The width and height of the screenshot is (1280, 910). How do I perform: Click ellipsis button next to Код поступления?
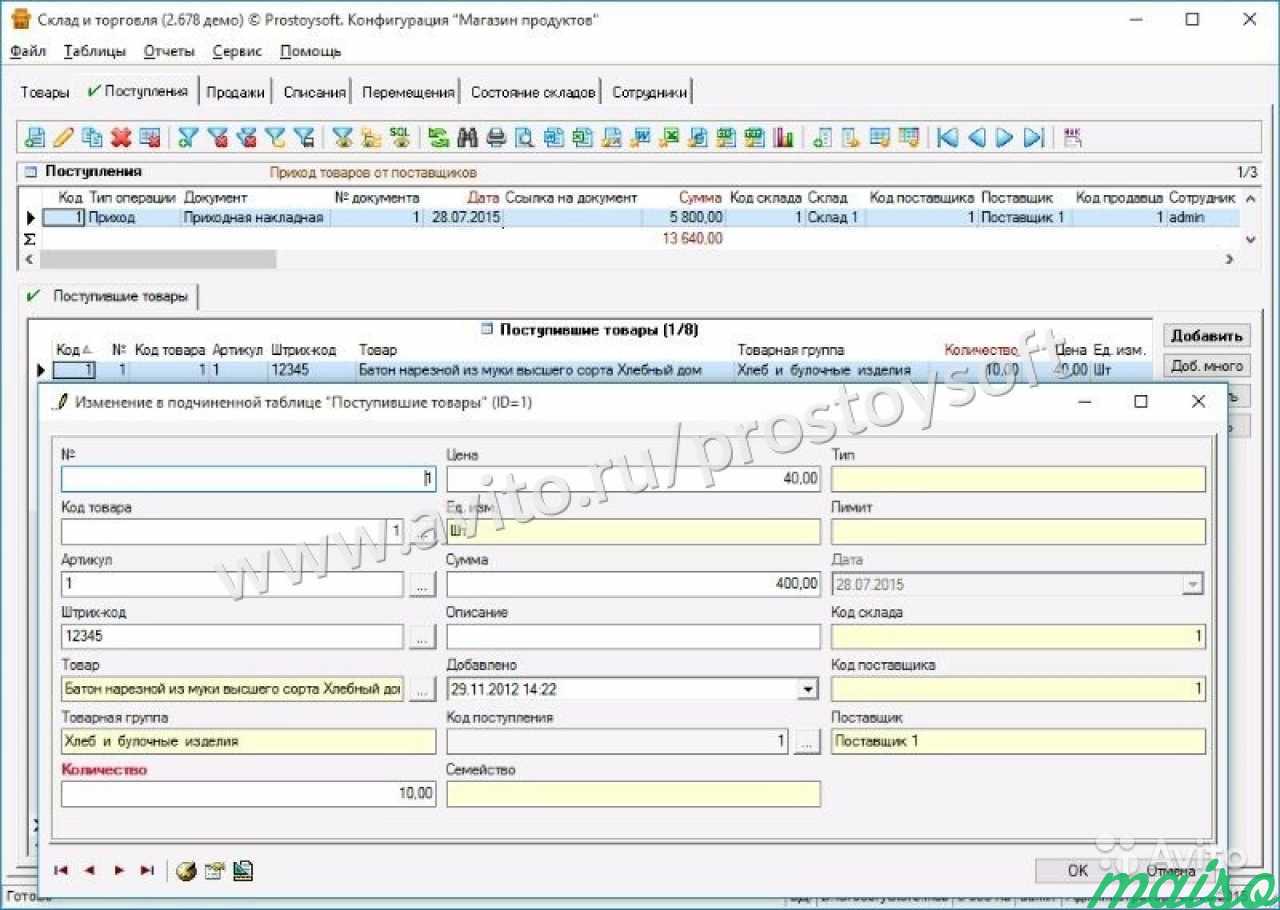(807, 742)
